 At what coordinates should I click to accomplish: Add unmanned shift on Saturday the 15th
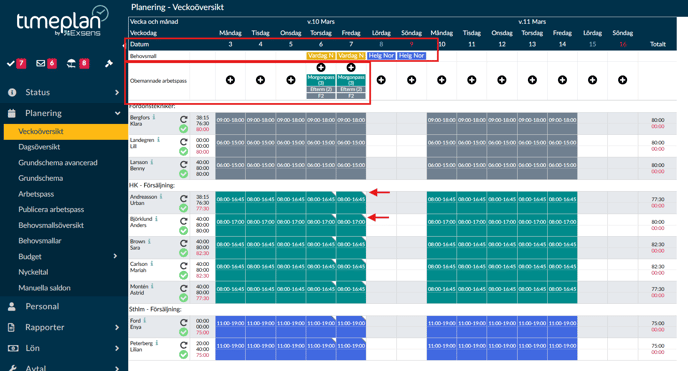coord(592,80)
